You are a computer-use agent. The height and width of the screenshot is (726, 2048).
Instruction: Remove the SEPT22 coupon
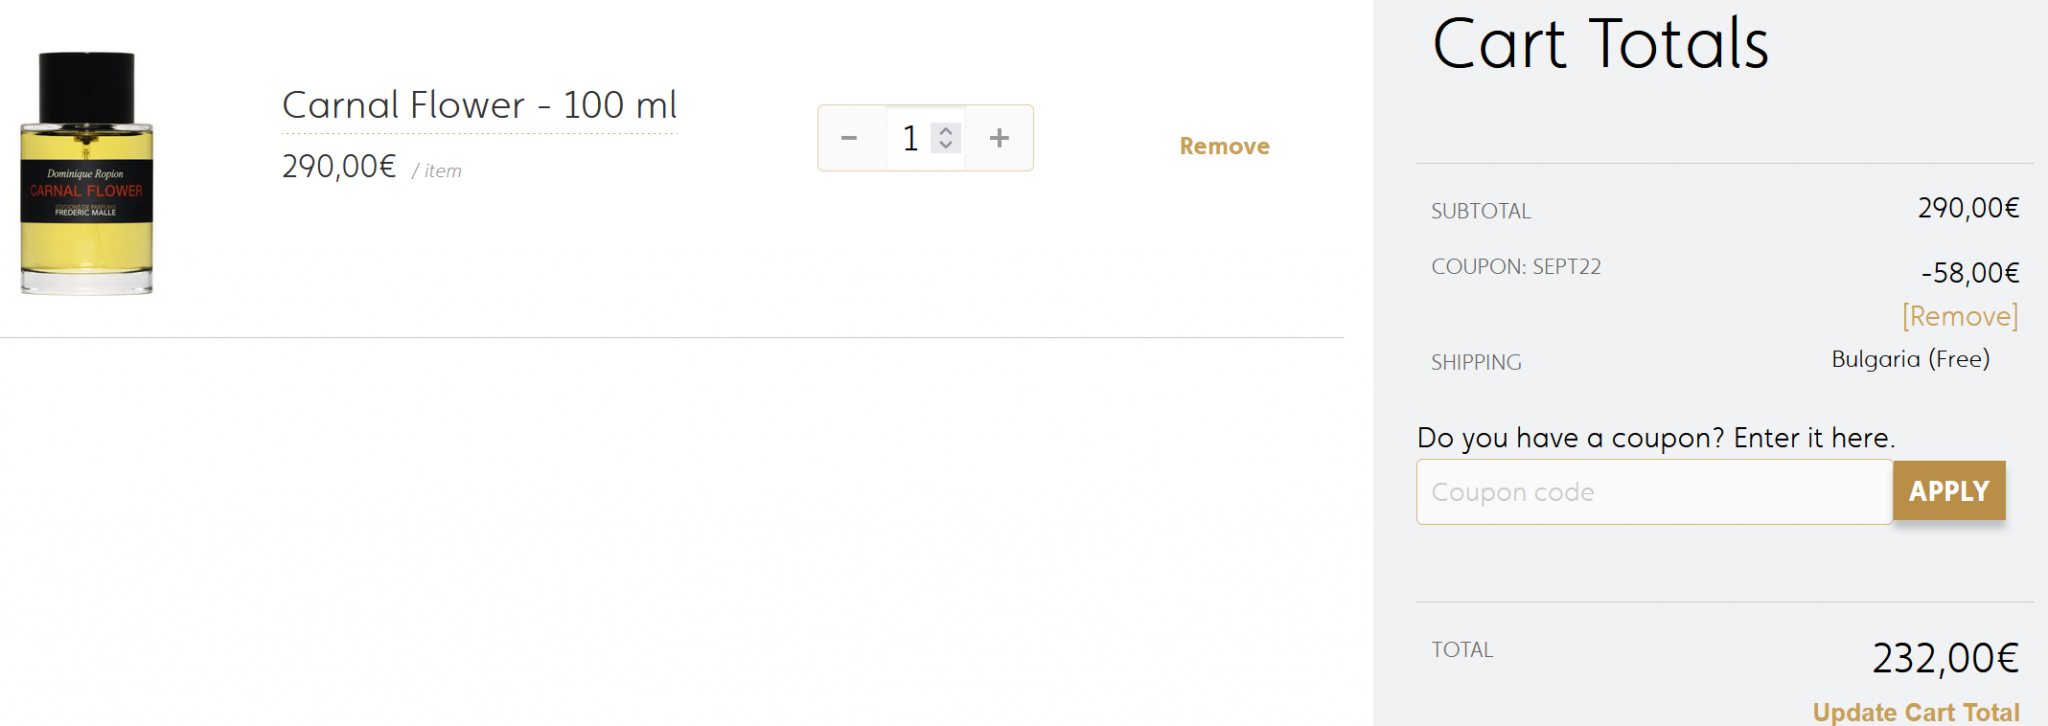click(1959, 316)
